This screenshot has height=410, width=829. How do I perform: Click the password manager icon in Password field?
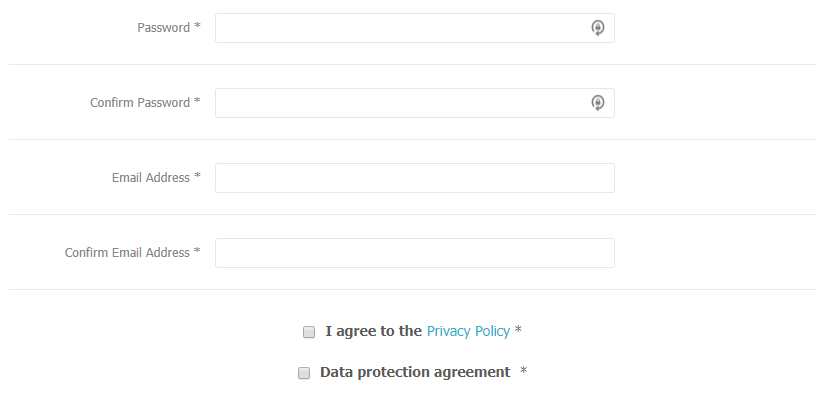click(x=597, y=28)
